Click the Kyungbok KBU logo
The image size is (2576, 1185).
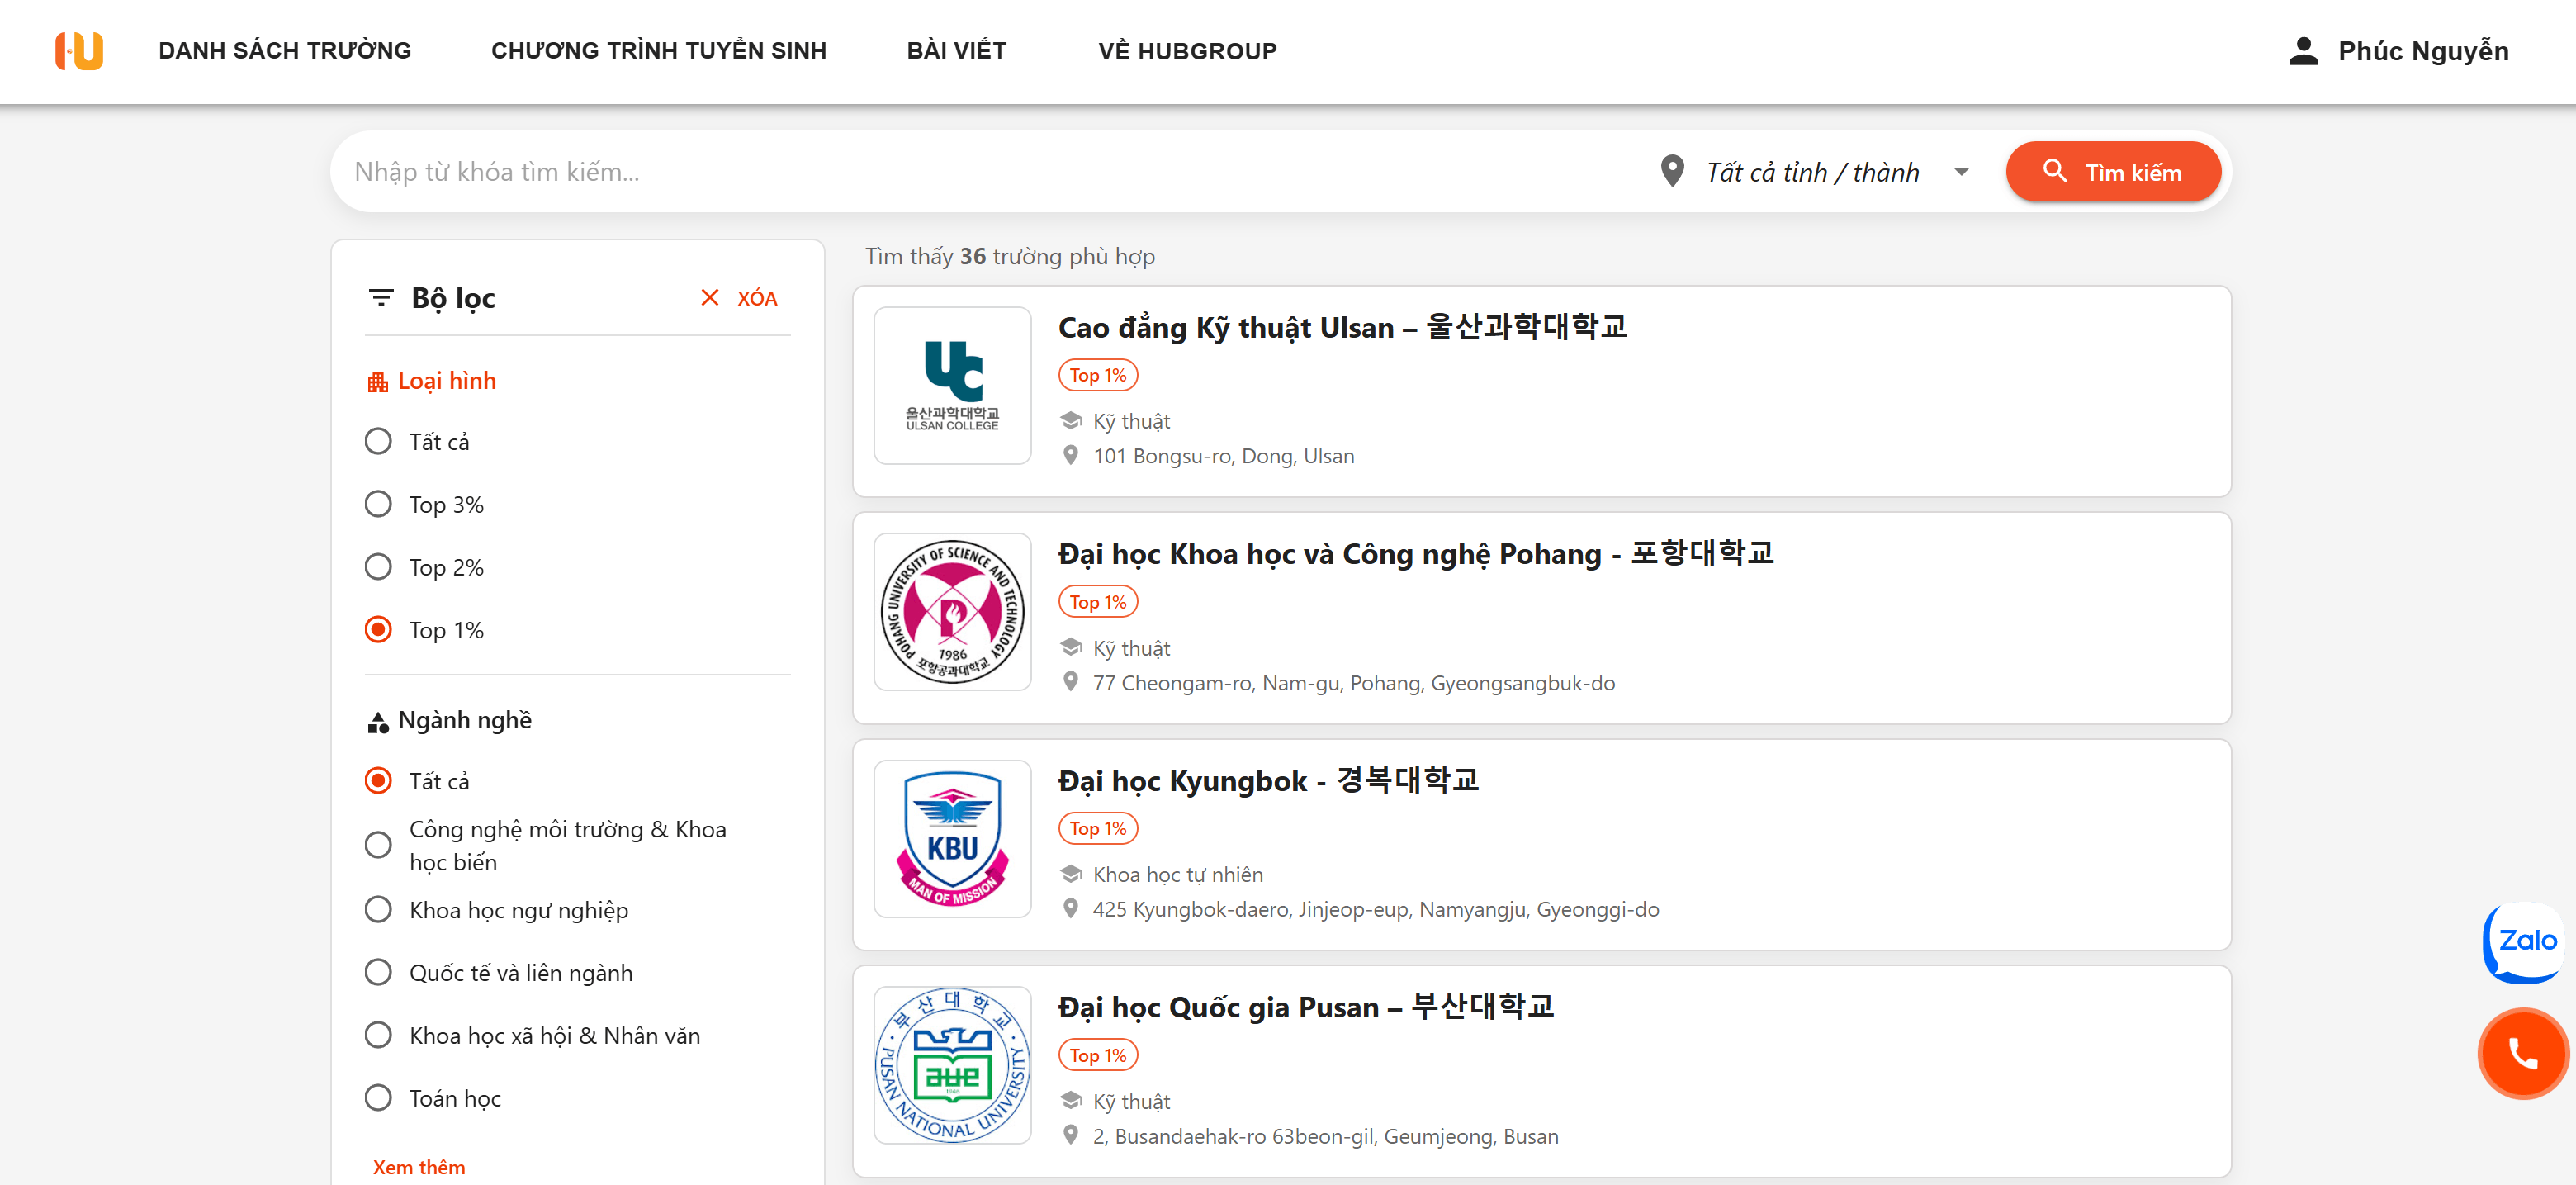[952, 839]
